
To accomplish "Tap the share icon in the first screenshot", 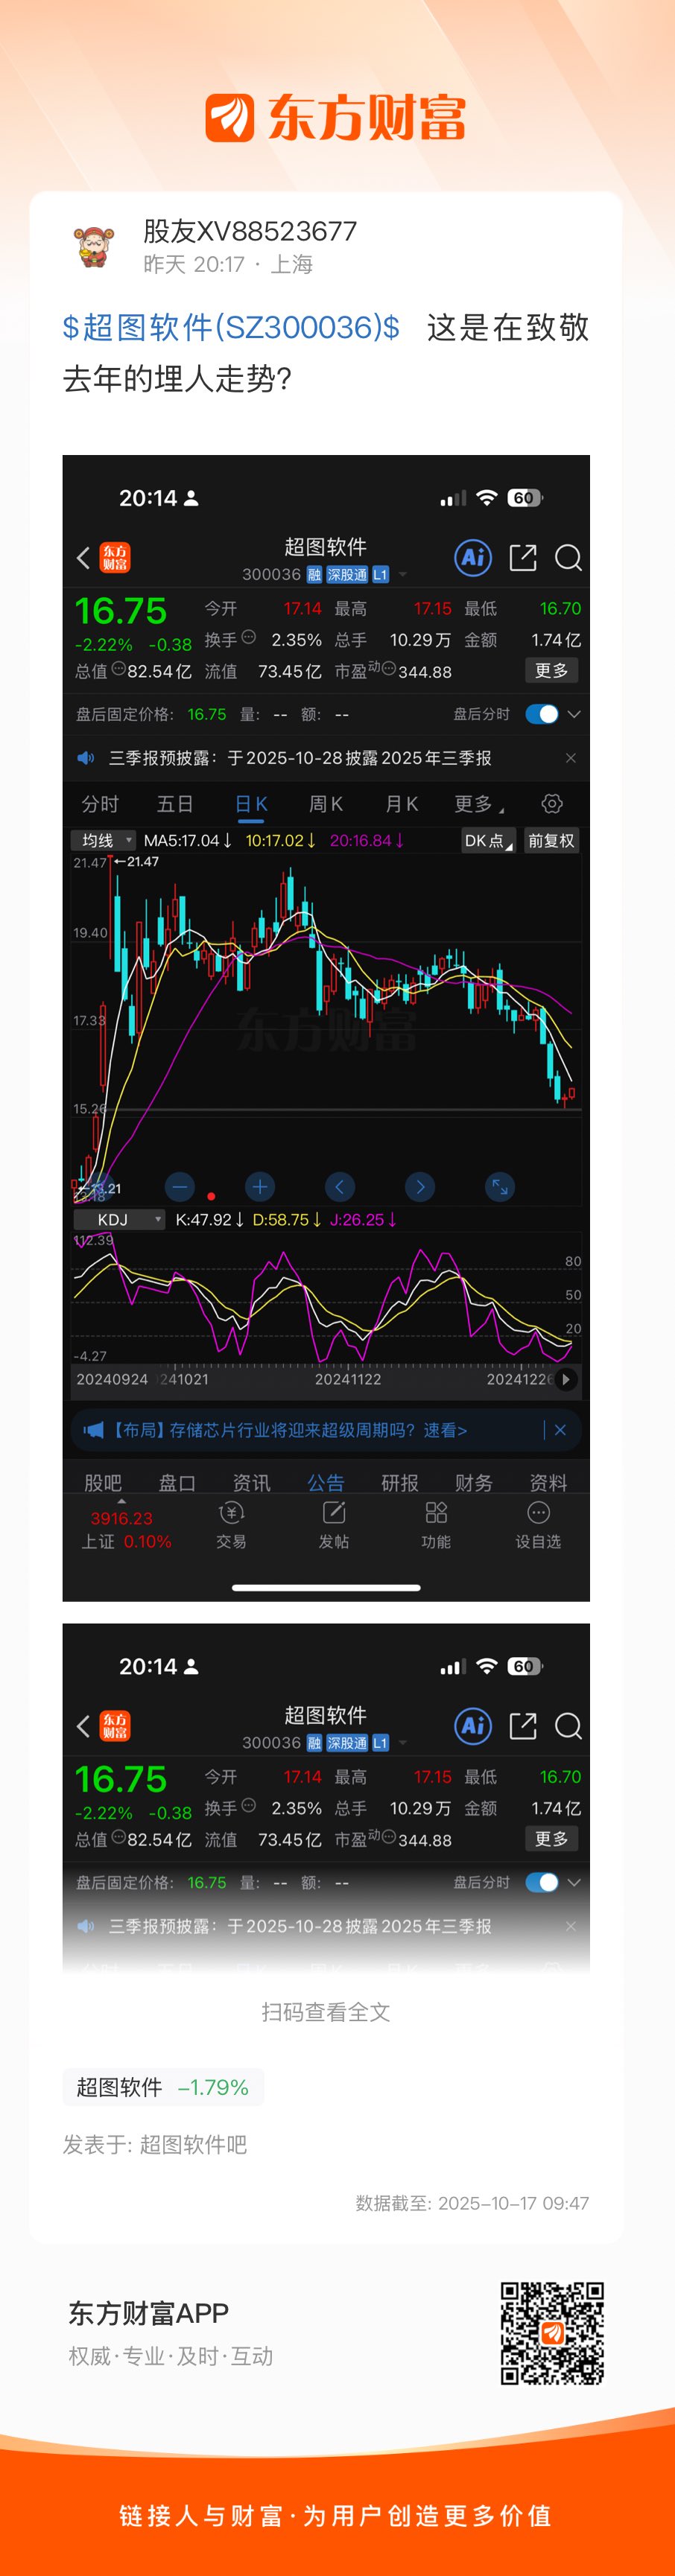I will tap(523, 557).
